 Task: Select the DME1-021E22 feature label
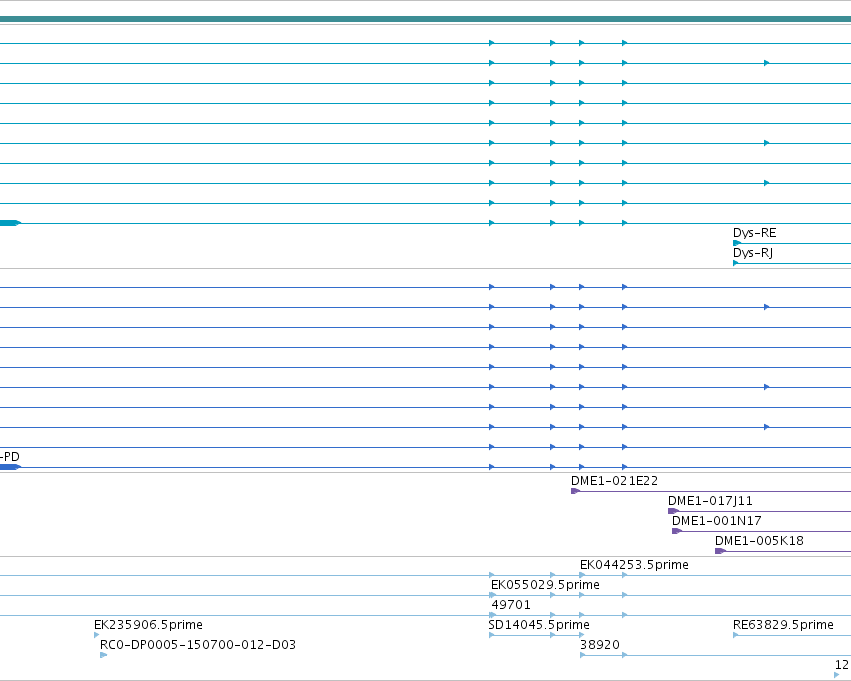pyautogui.click(x=614, y=481)
